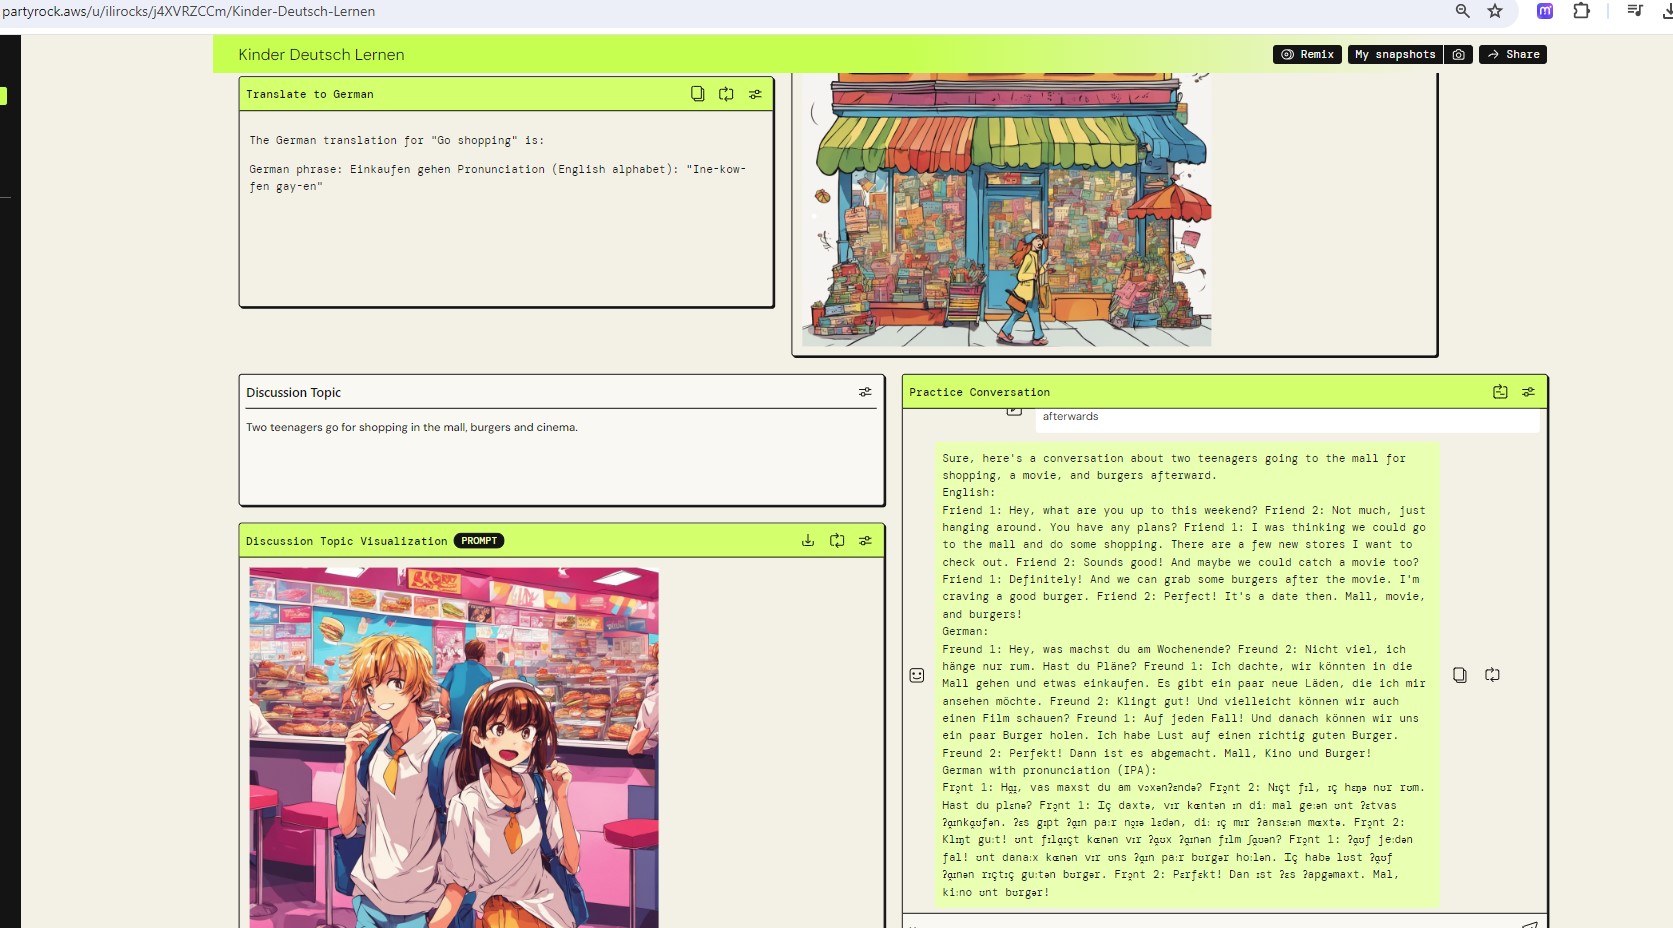Open Practice Conversation settings

pyautogui.click(x=1528, y=392)
